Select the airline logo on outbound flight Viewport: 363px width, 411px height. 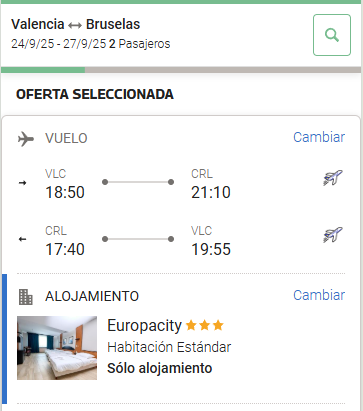click(x=333, y=178)
